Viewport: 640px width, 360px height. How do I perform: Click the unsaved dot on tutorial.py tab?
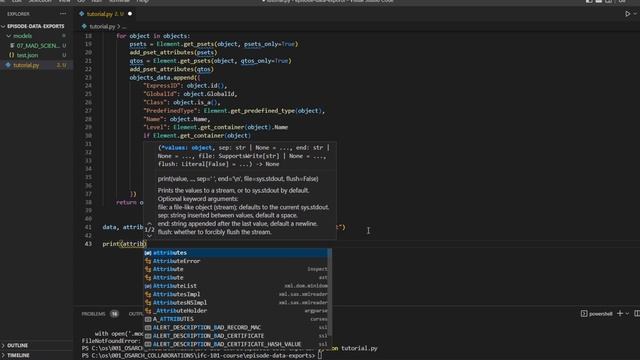(x=130, y=14)
